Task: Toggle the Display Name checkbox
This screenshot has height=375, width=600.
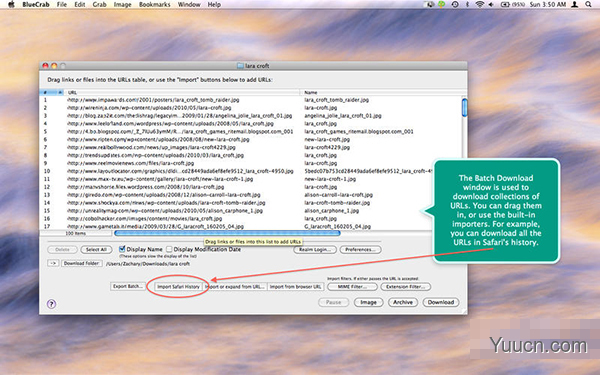Action: pyautogui.click(x=122, y=249)
